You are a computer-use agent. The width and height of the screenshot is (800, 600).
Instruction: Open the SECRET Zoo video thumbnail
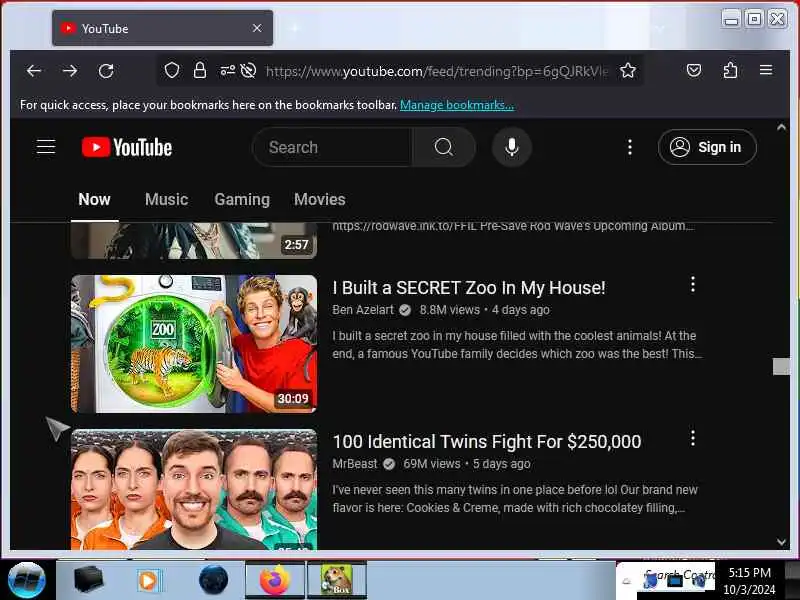(x=194, y=344)
